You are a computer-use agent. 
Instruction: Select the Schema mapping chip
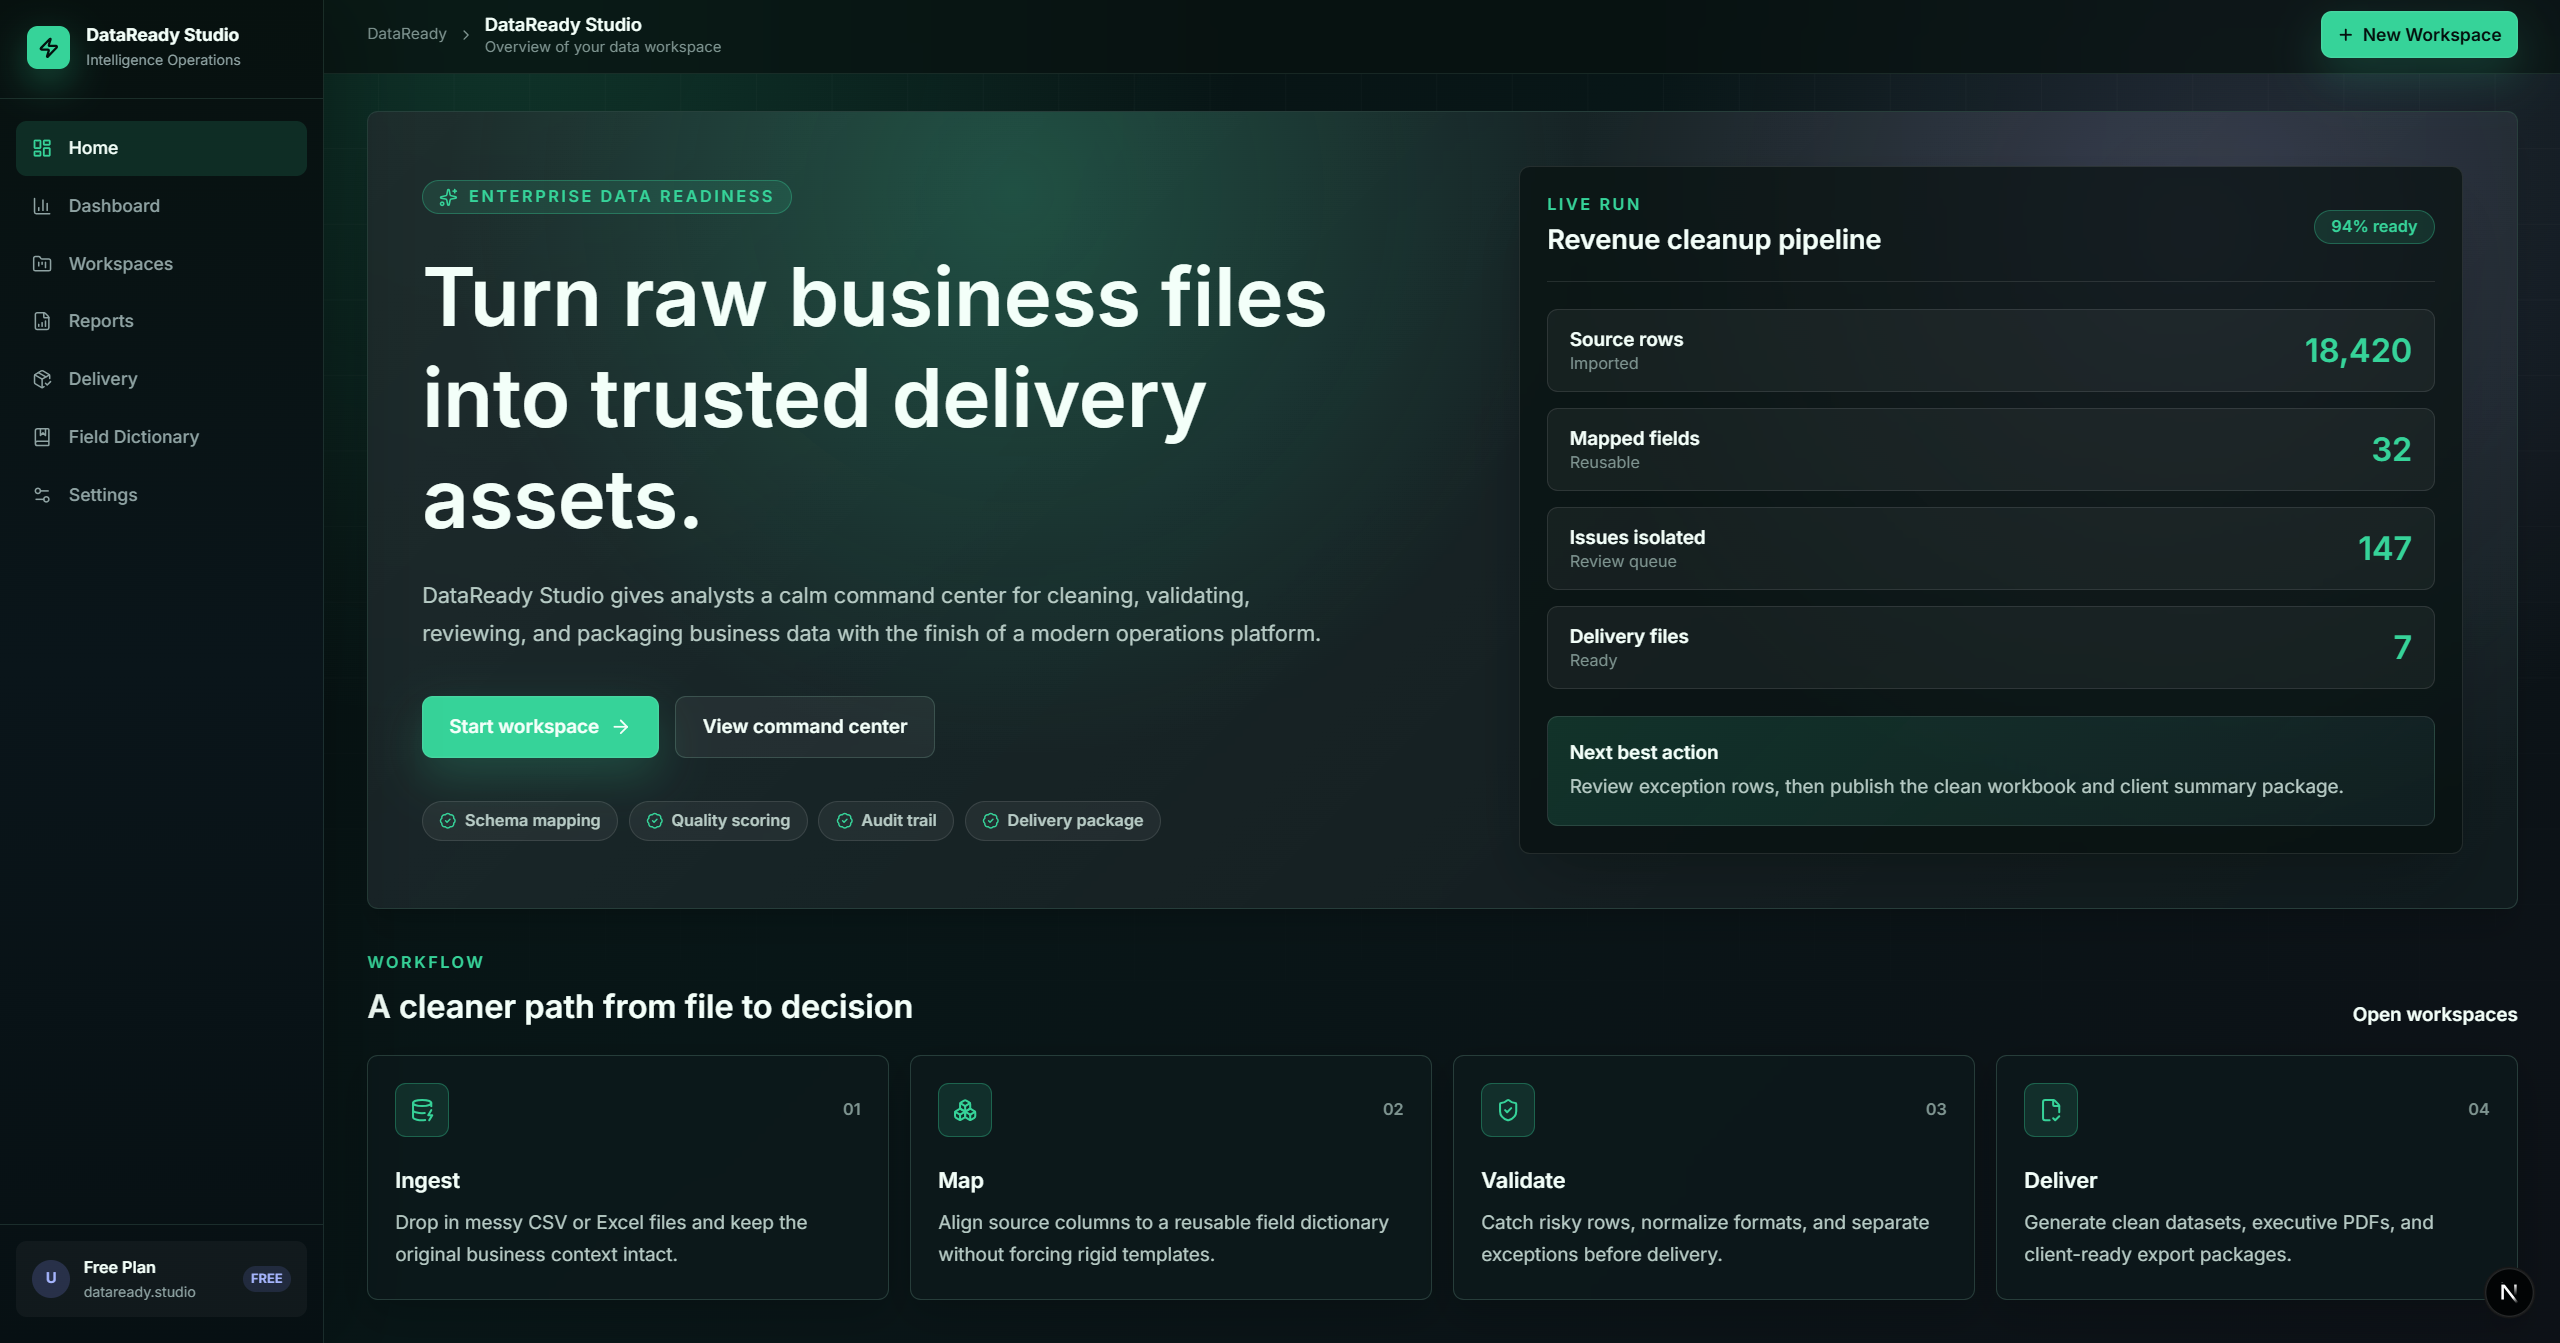click(x=520, y=821)
